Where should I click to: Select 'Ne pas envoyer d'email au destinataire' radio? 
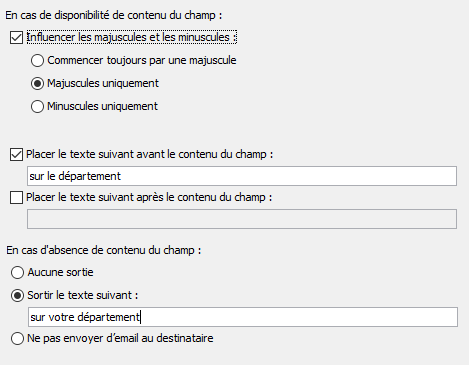(x=17, y=338)
